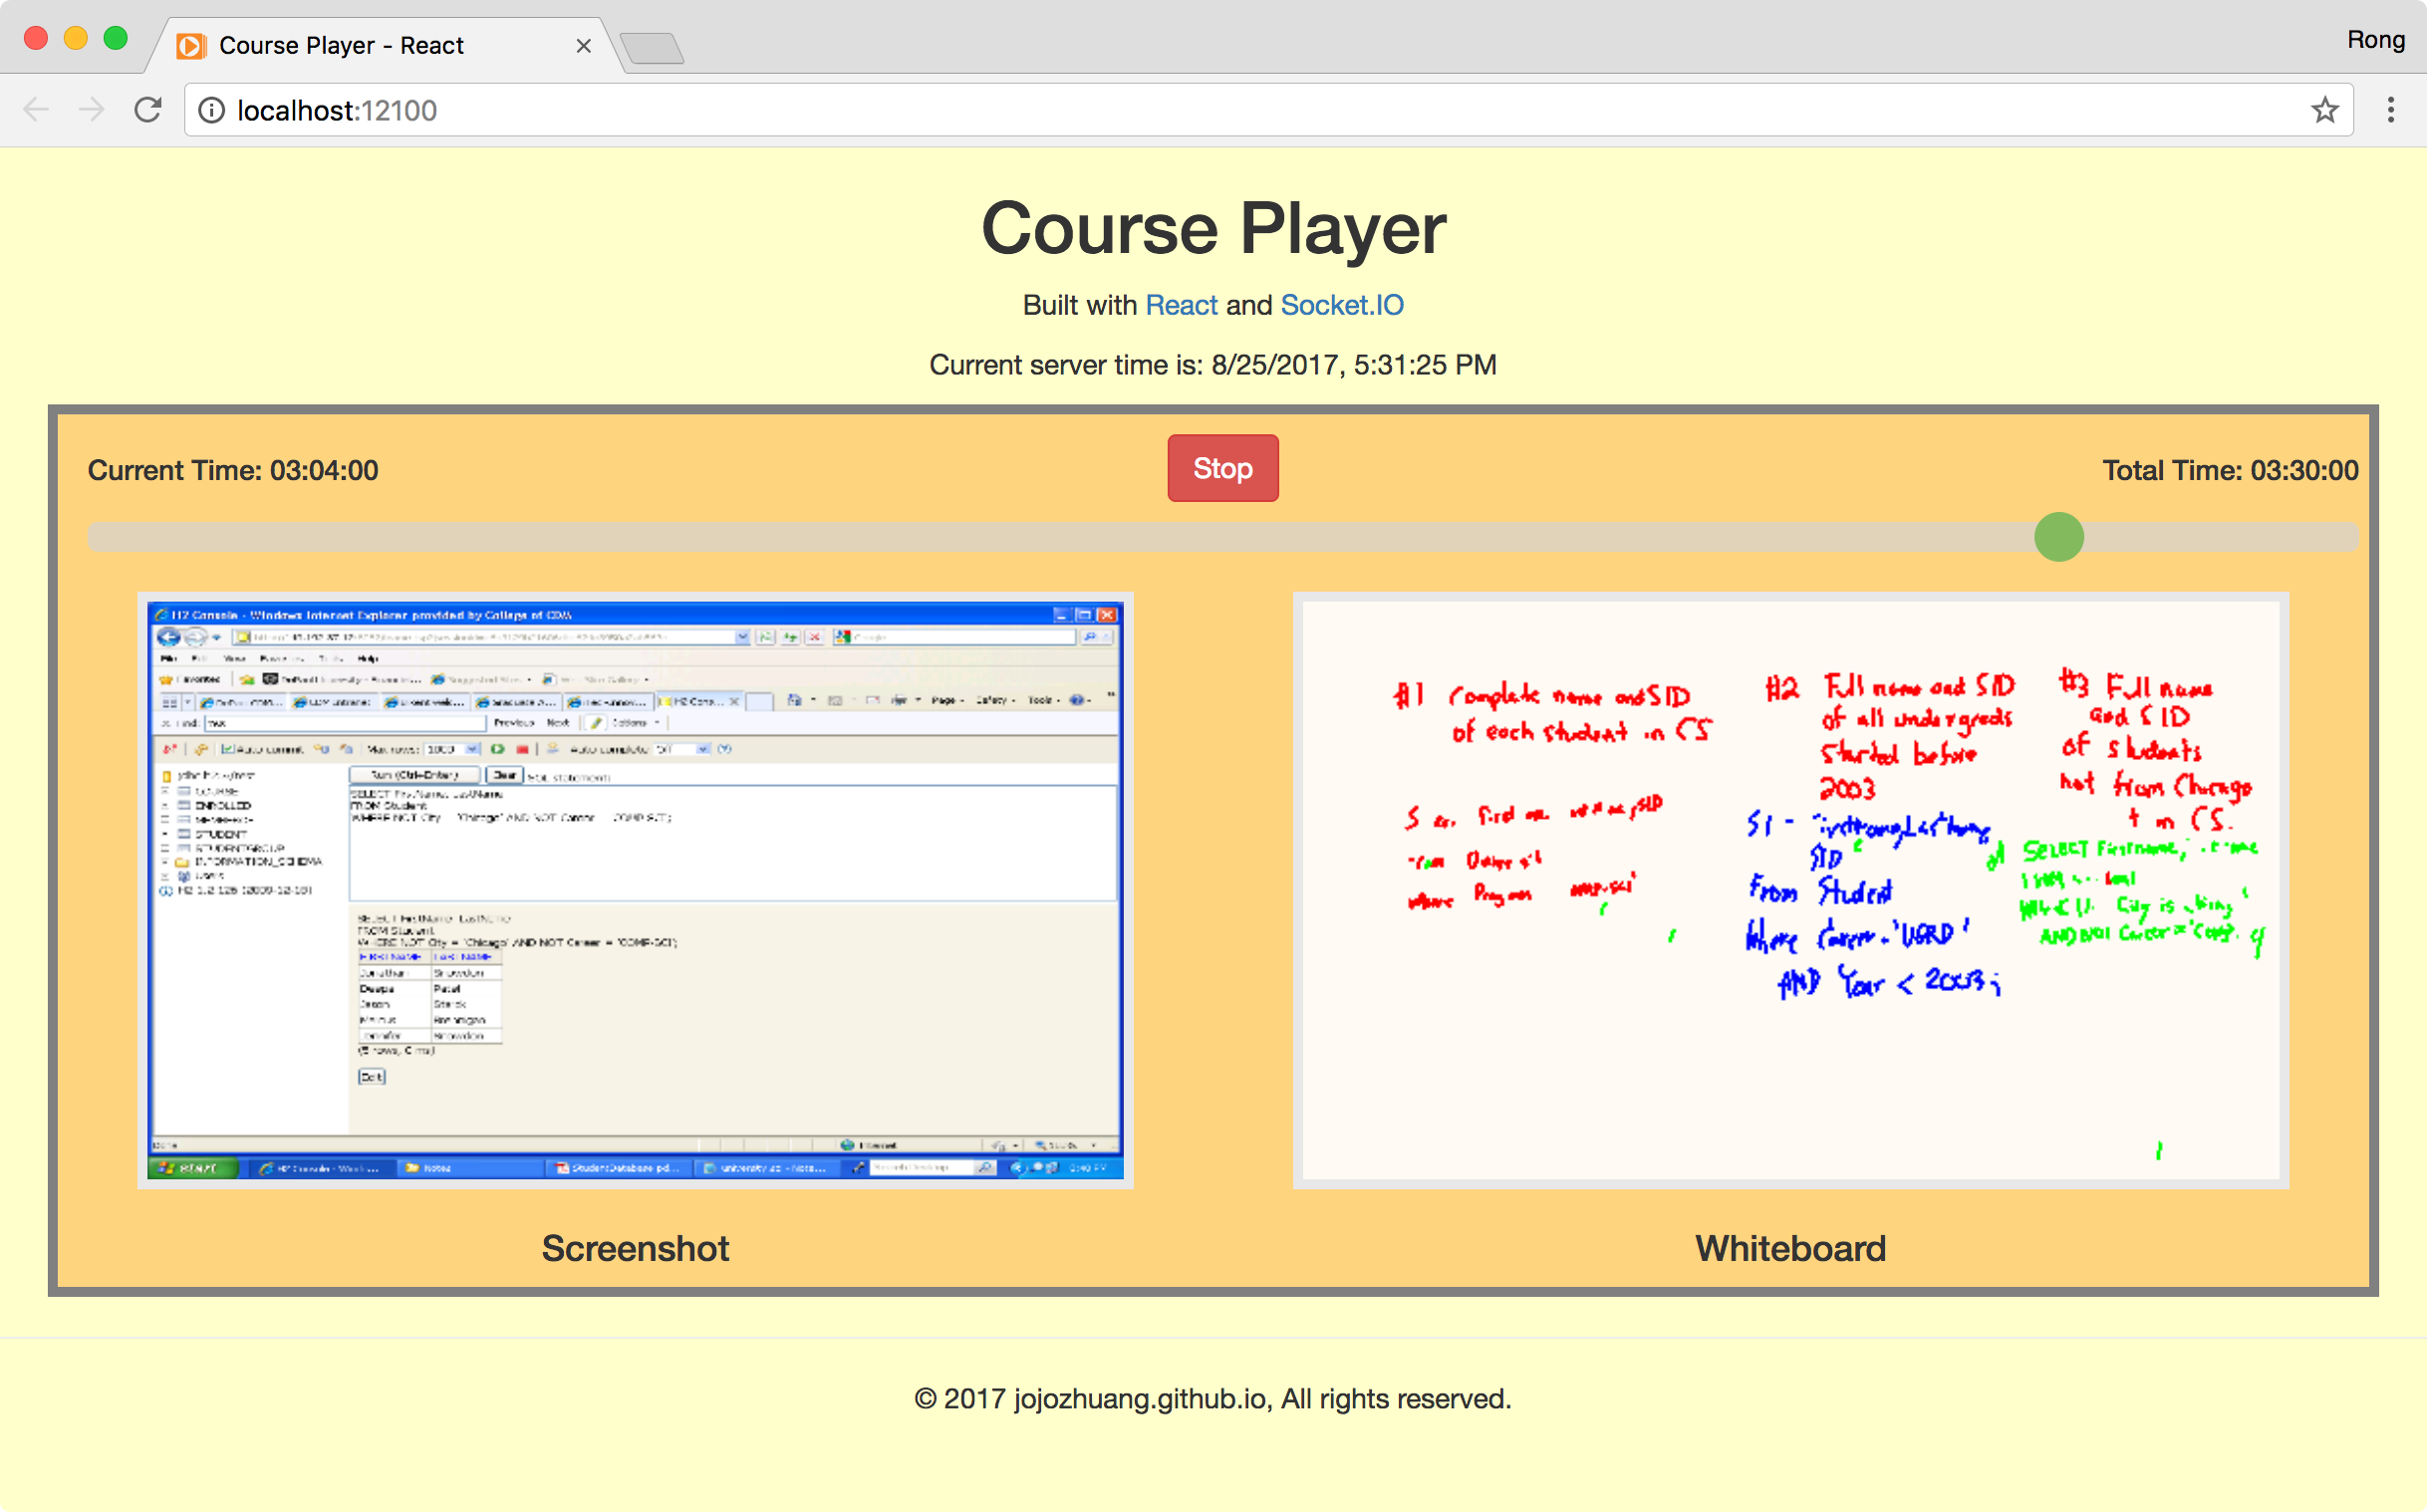The image size is (2427, 1512).
Task: Click the Current server time text
Action: pos(1213,365)
